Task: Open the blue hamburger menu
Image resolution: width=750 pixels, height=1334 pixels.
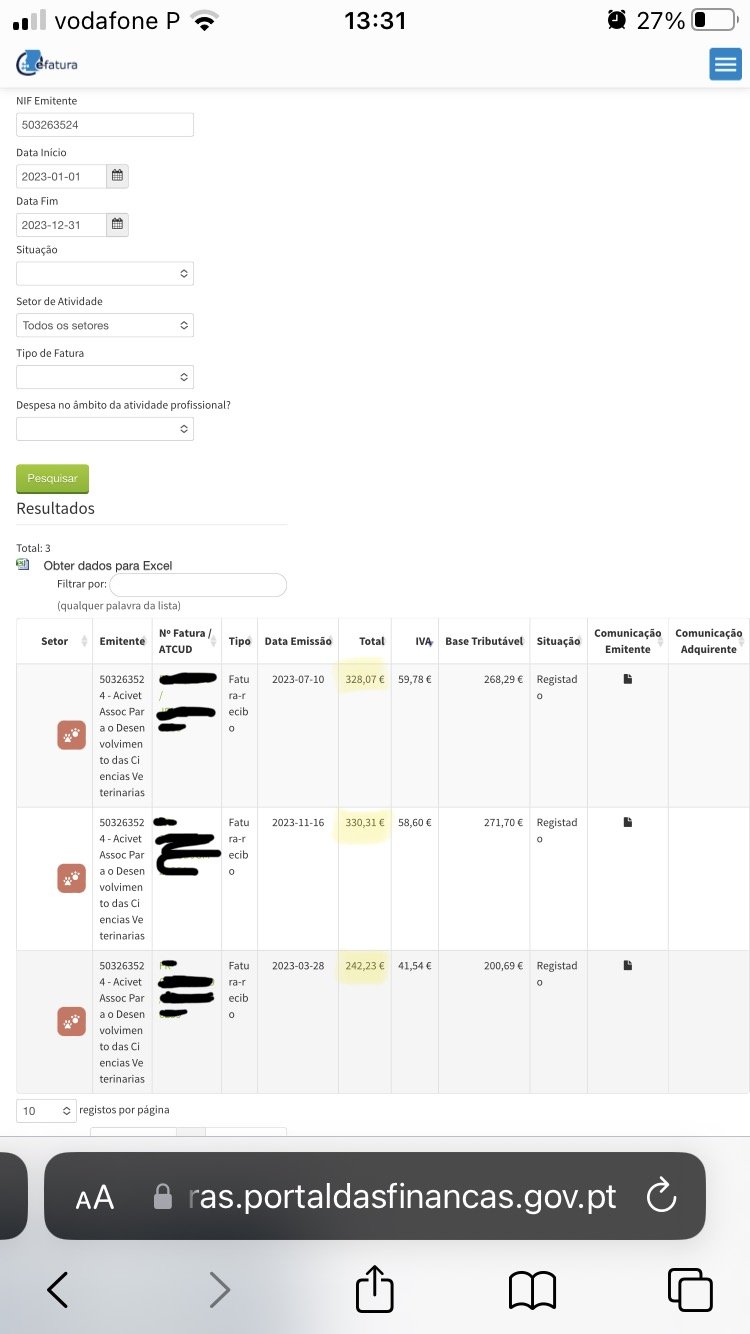Action: click(x=725, y=64)
